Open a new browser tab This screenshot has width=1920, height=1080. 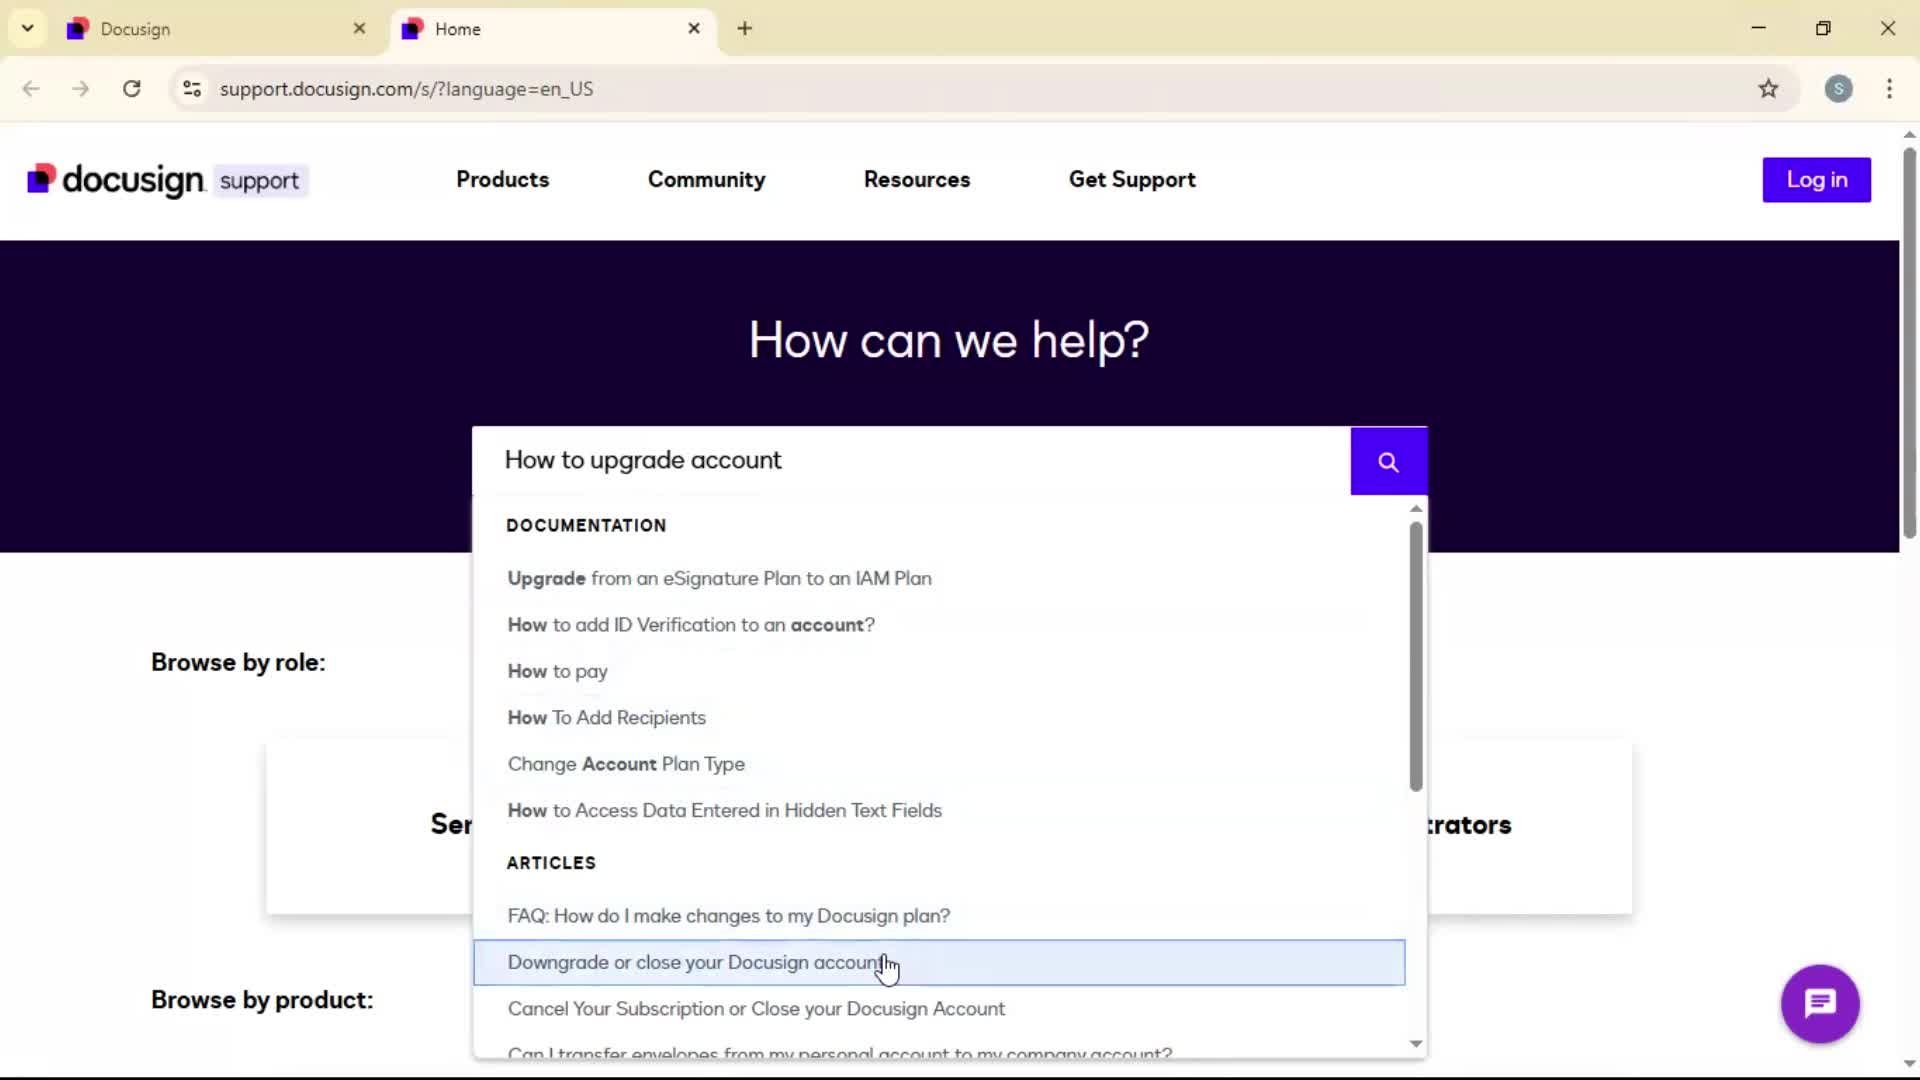(744, 29)
